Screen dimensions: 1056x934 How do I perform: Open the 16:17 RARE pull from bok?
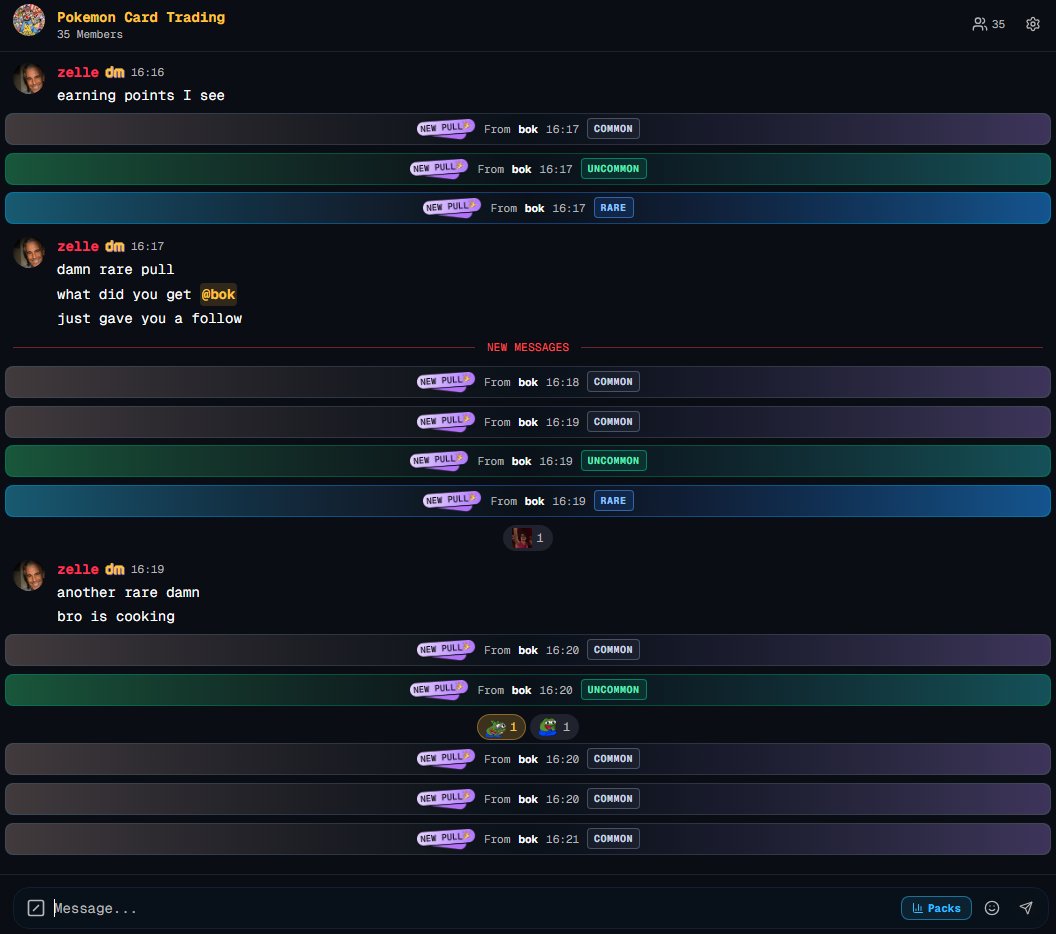(528, 208)
